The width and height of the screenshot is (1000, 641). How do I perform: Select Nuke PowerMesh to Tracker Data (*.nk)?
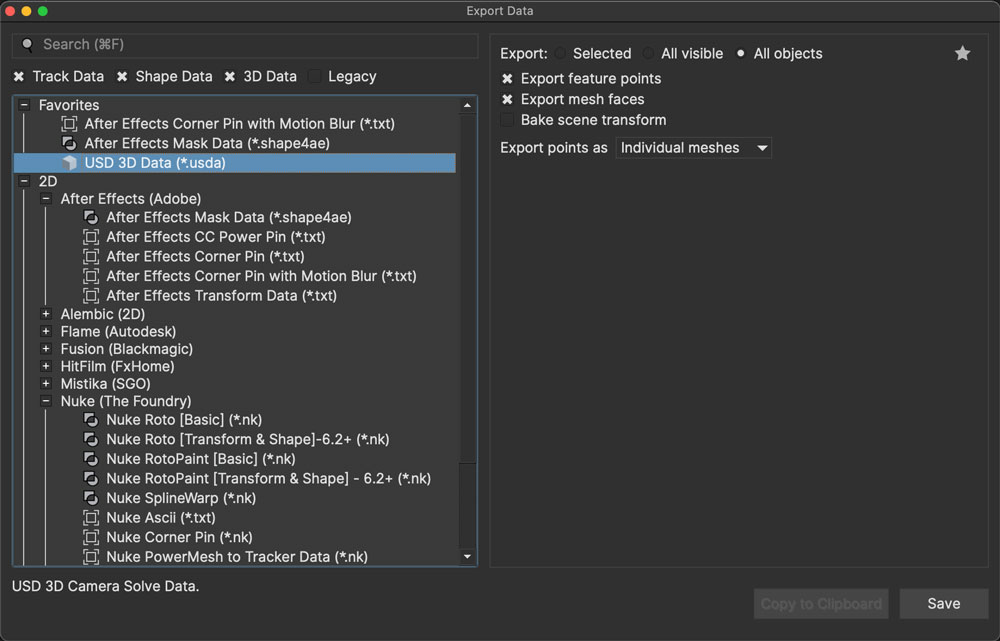tap(237, 557)
